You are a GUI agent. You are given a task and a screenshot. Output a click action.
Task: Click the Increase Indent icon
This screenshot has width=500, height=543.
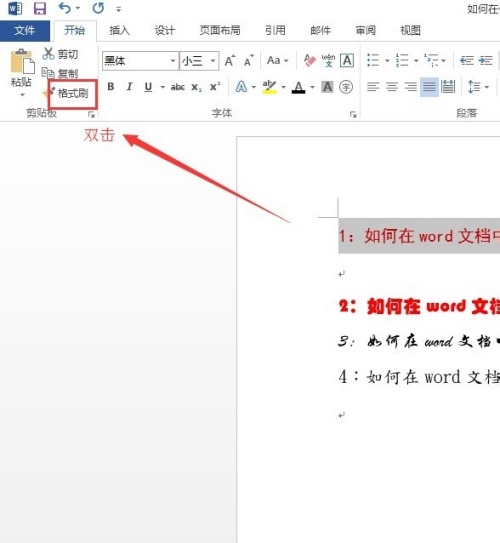[x=485, y=61]
